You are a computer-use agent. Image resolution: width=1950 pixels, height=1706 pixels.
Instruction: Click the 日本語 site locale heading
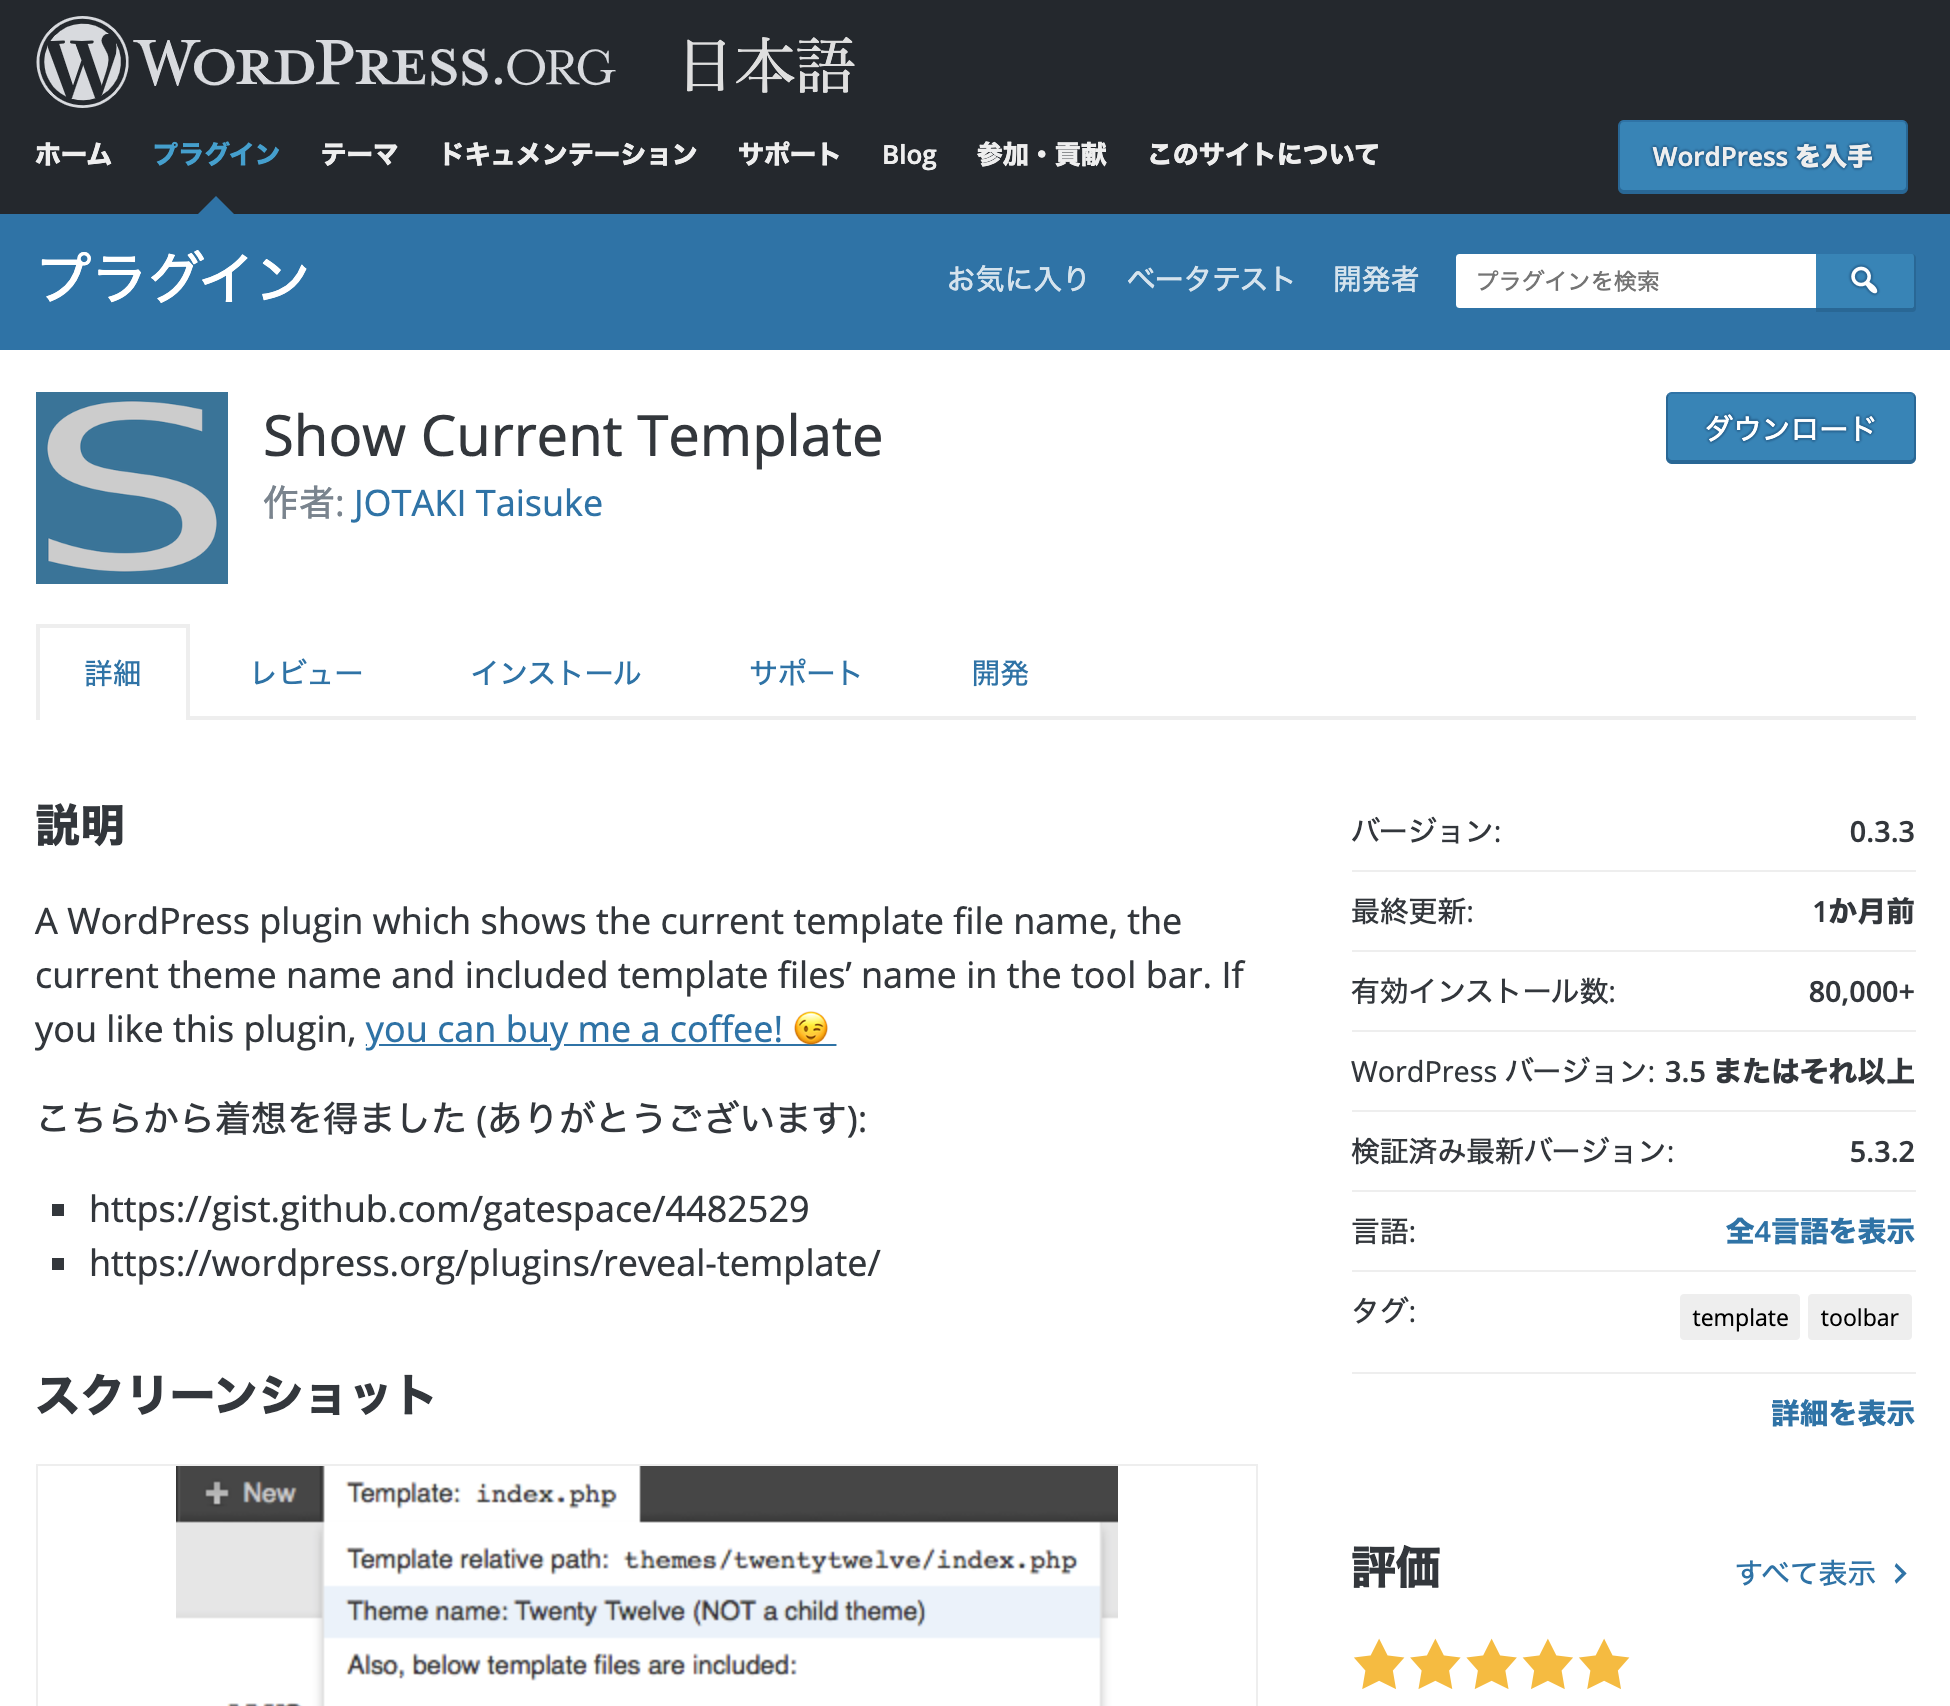[x=768, y=66]
